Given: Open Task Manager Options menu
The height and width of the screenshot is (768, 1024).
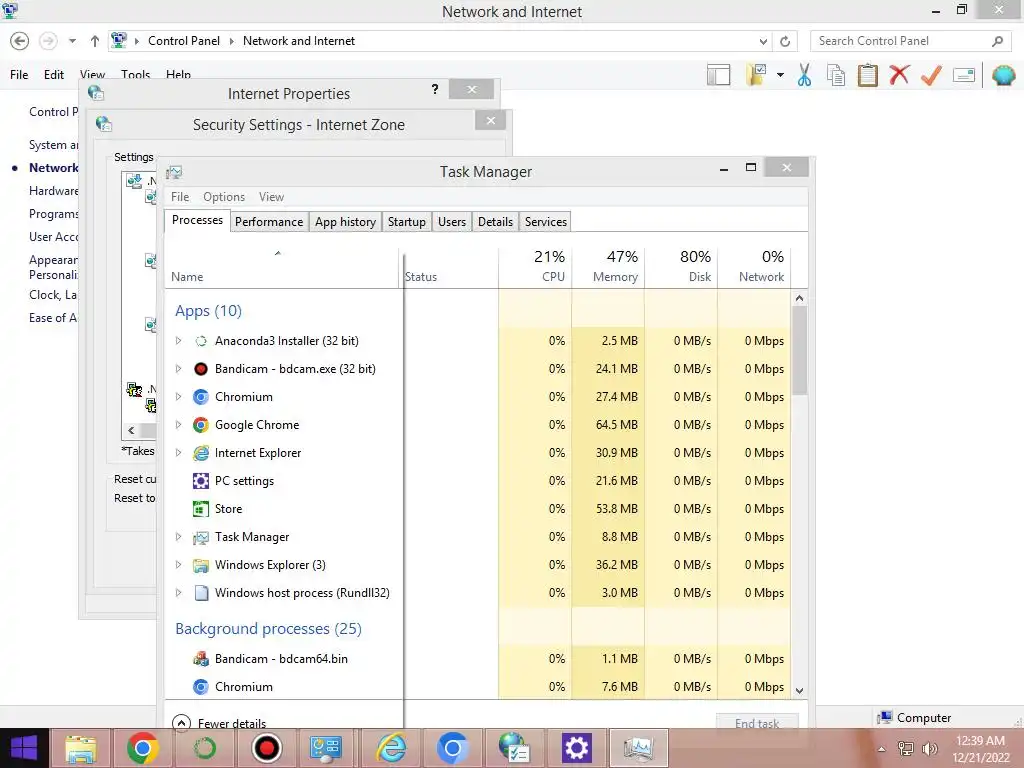Looking at the screenshot, I should 224,197.
